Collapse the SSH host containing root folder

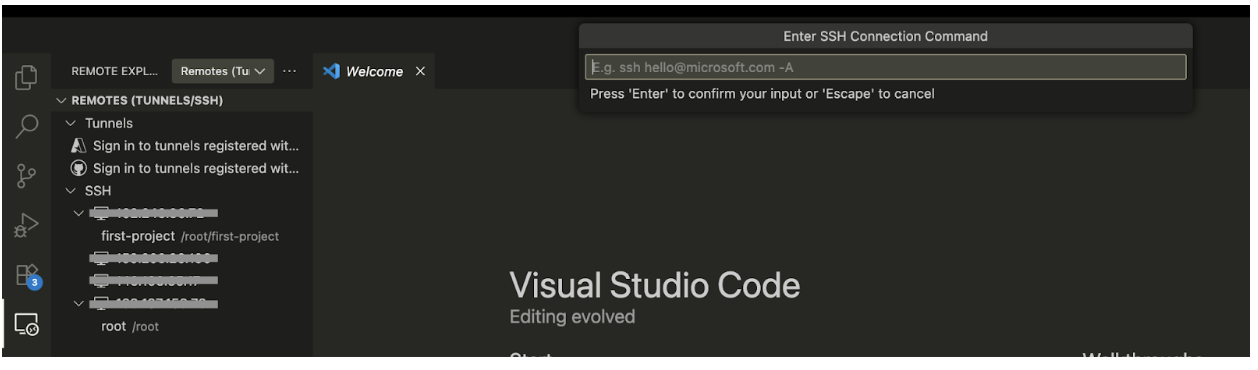(x=80, y=303)
